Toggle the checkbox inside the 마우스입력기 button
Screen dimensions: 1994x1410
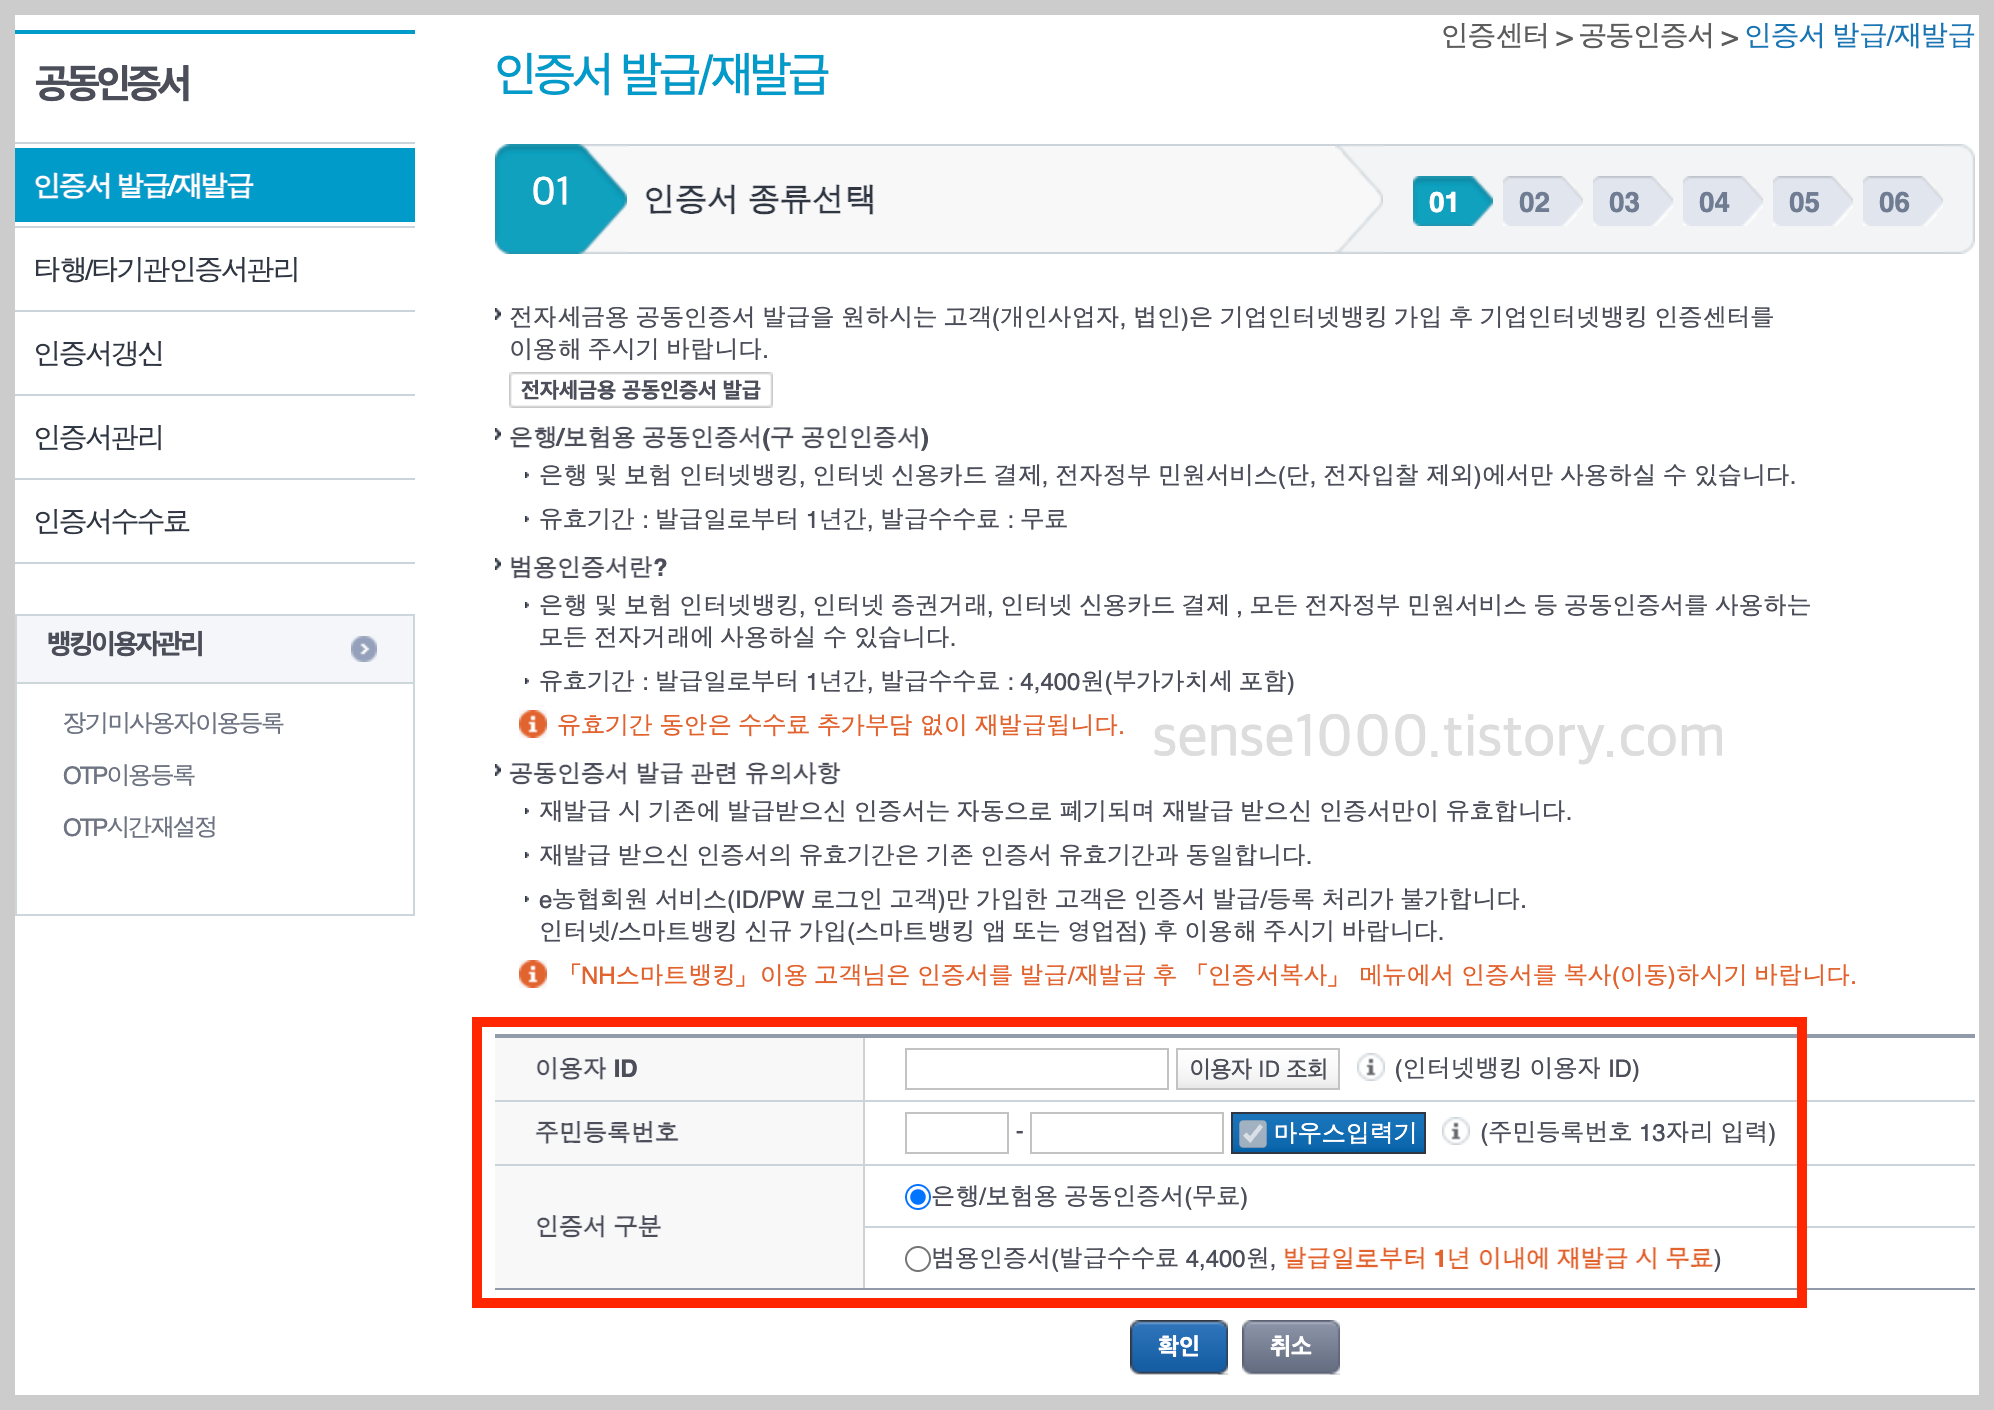[1251, 1132]
